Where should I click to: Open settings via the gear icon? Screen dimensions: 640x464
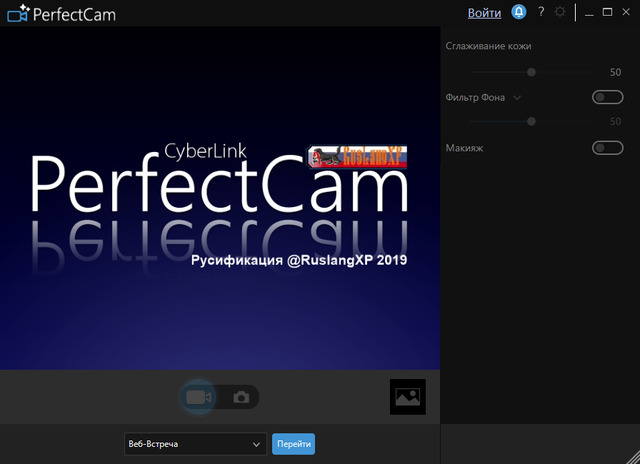560,12
